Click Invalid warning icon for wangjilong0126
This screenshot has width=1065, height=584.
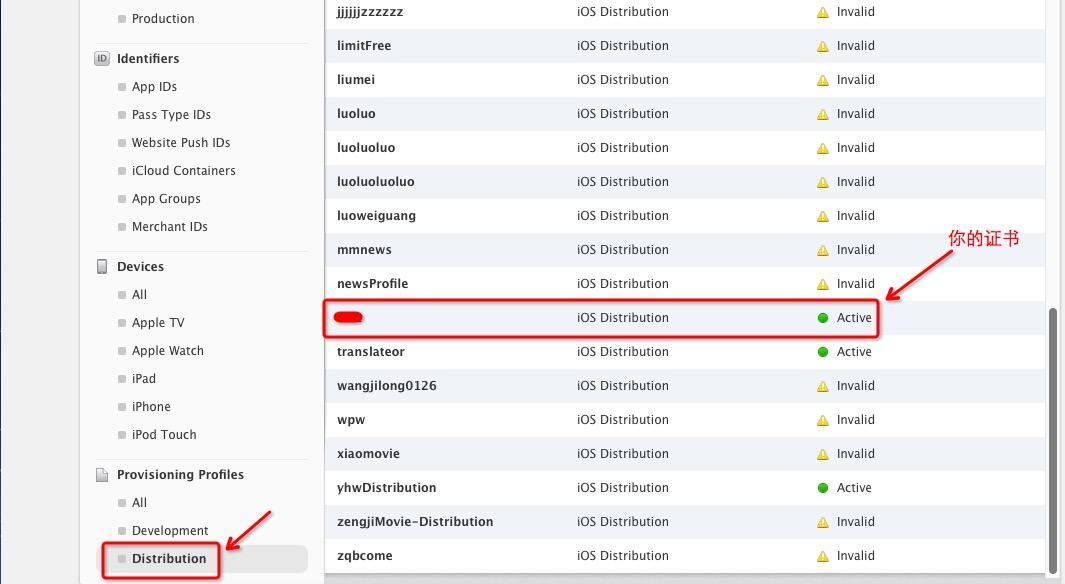pyautogui.click(x=823, y=386)
